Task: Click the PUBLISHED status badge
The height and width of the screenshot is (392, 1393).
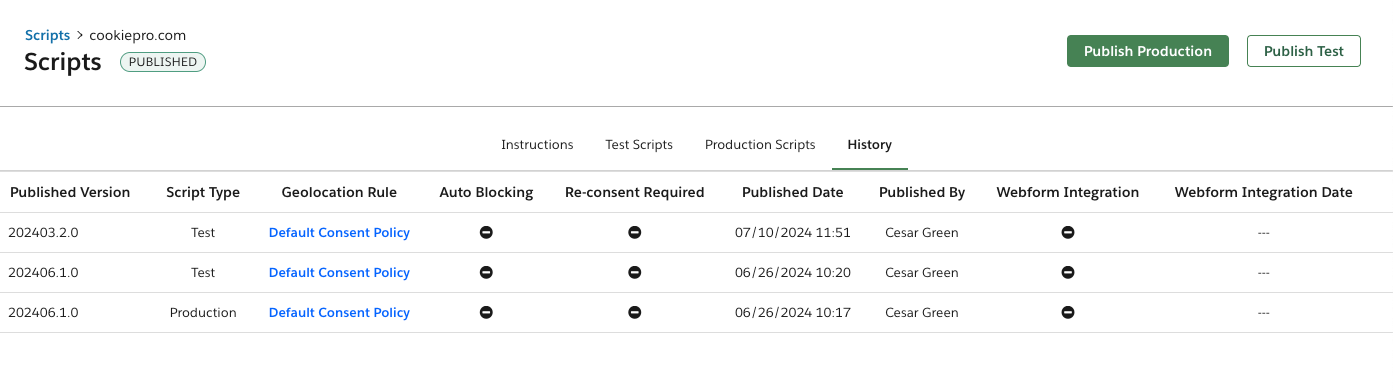Action: [x=163, y=62]
